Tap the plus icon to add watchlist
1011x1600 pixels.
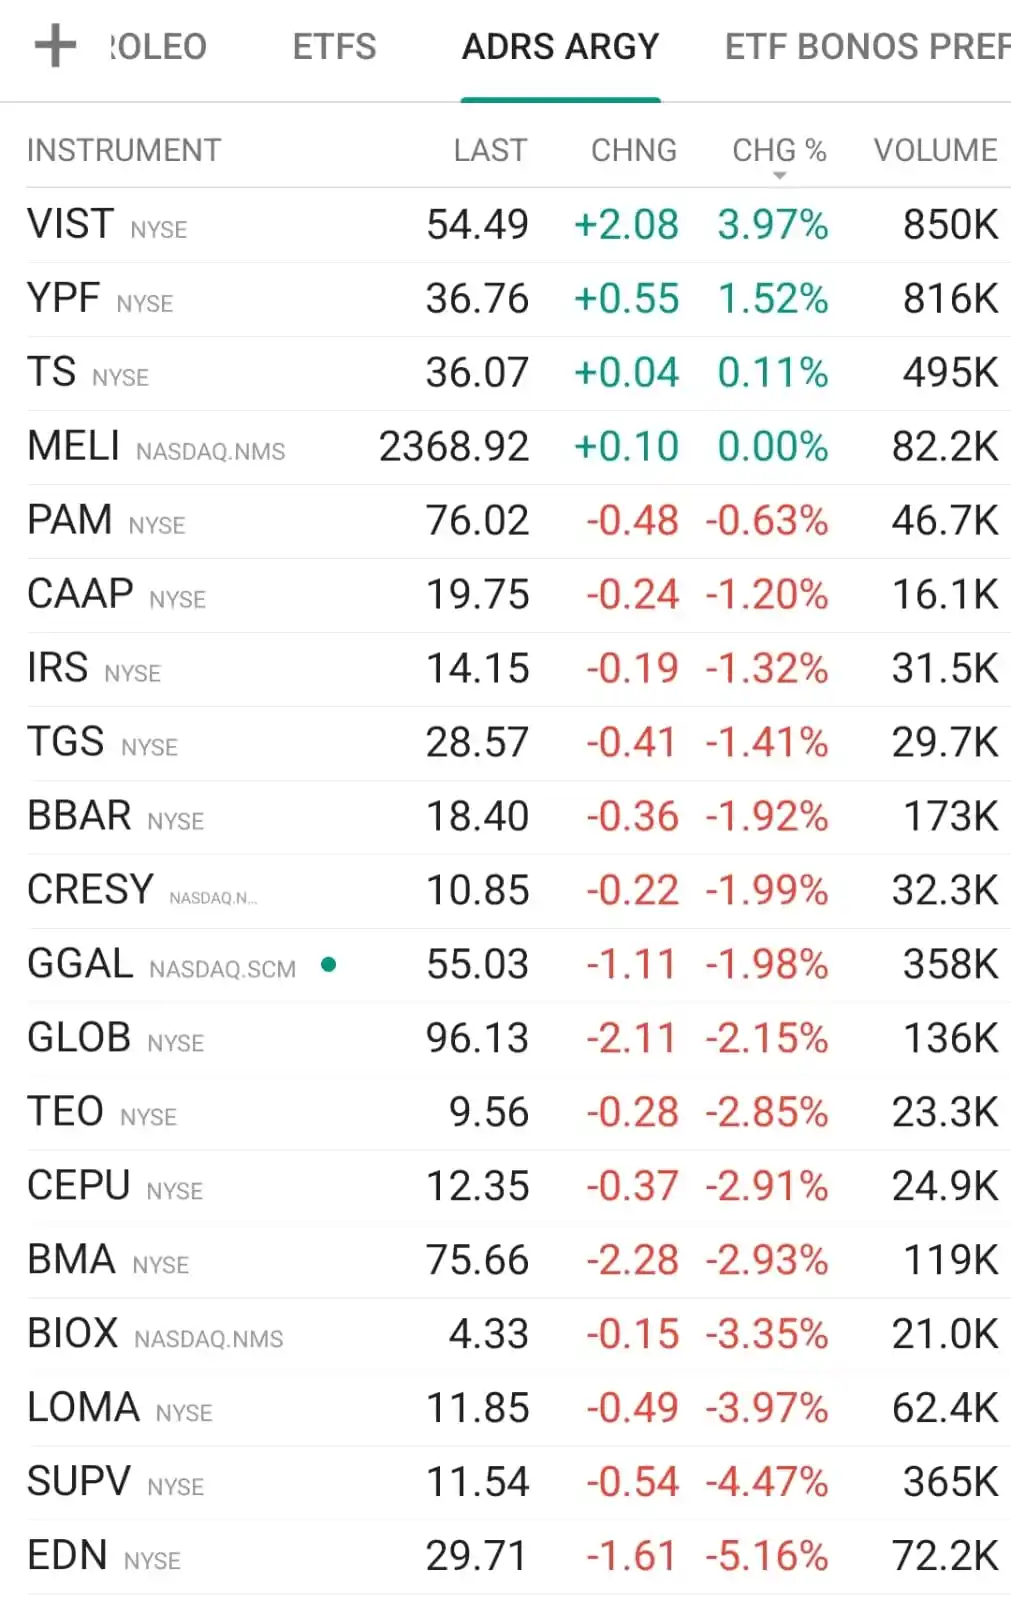click(55, 46)
